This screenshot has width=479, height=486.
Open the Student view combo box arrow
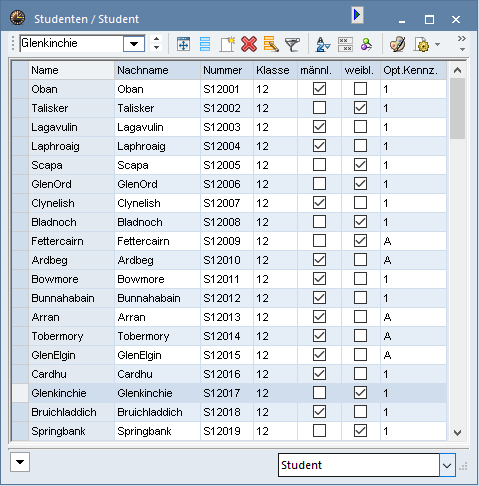[447, 465]
